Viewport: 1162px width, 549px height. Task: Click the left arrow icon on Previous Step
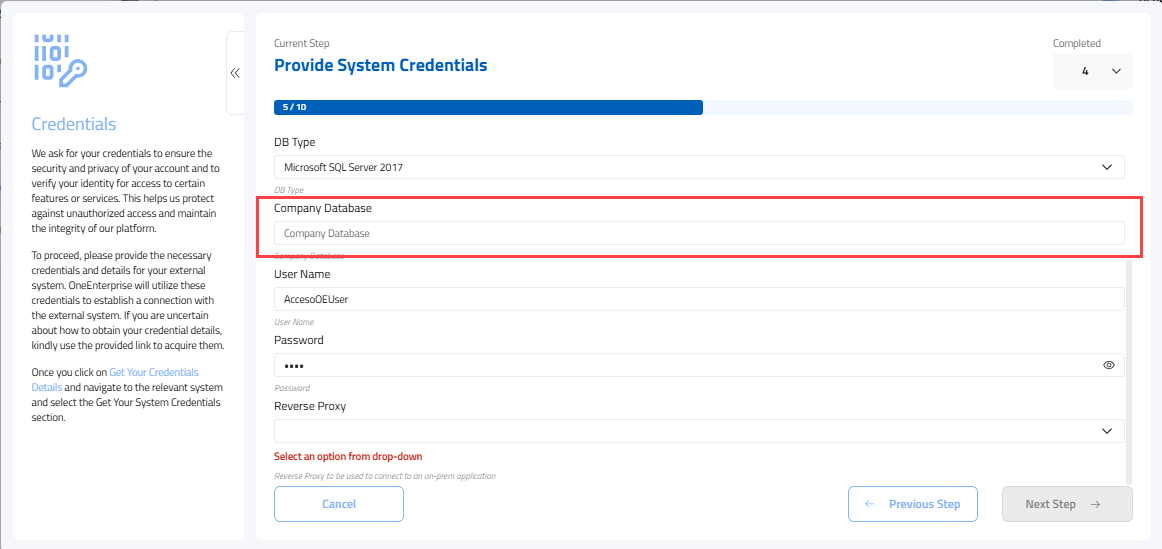[x=870, y=504]
